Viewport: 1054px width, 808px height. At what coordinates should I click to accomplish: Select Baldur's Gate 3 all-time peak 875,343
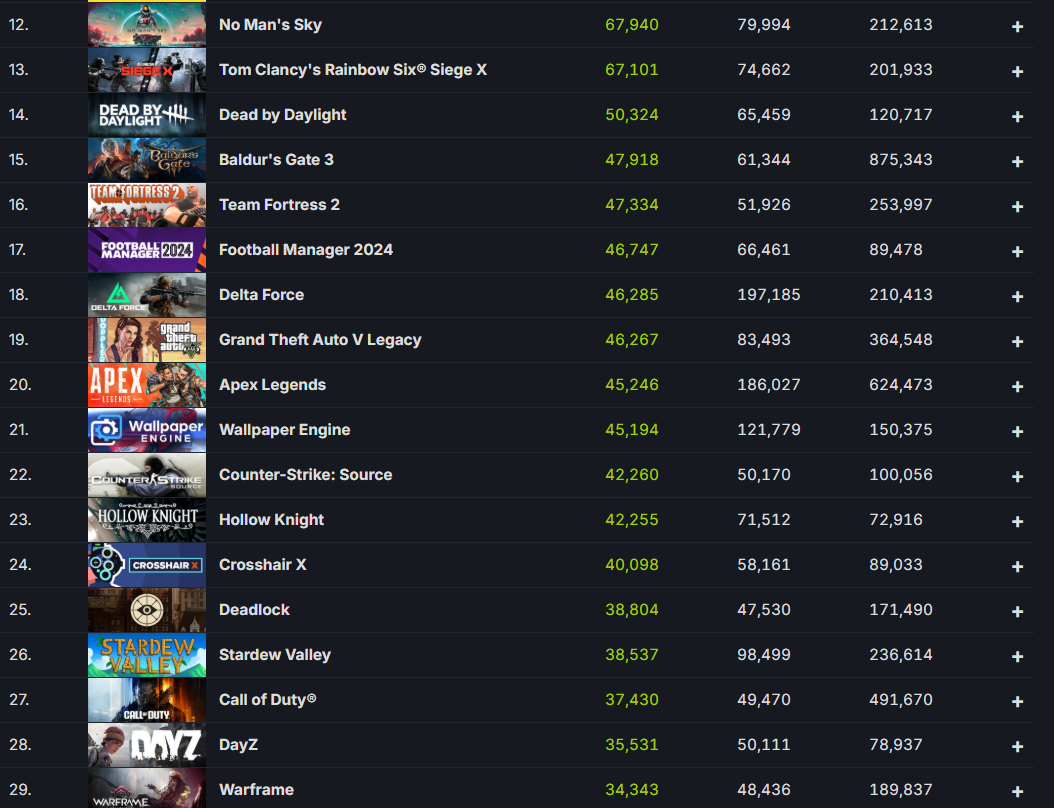coord(901,160)
